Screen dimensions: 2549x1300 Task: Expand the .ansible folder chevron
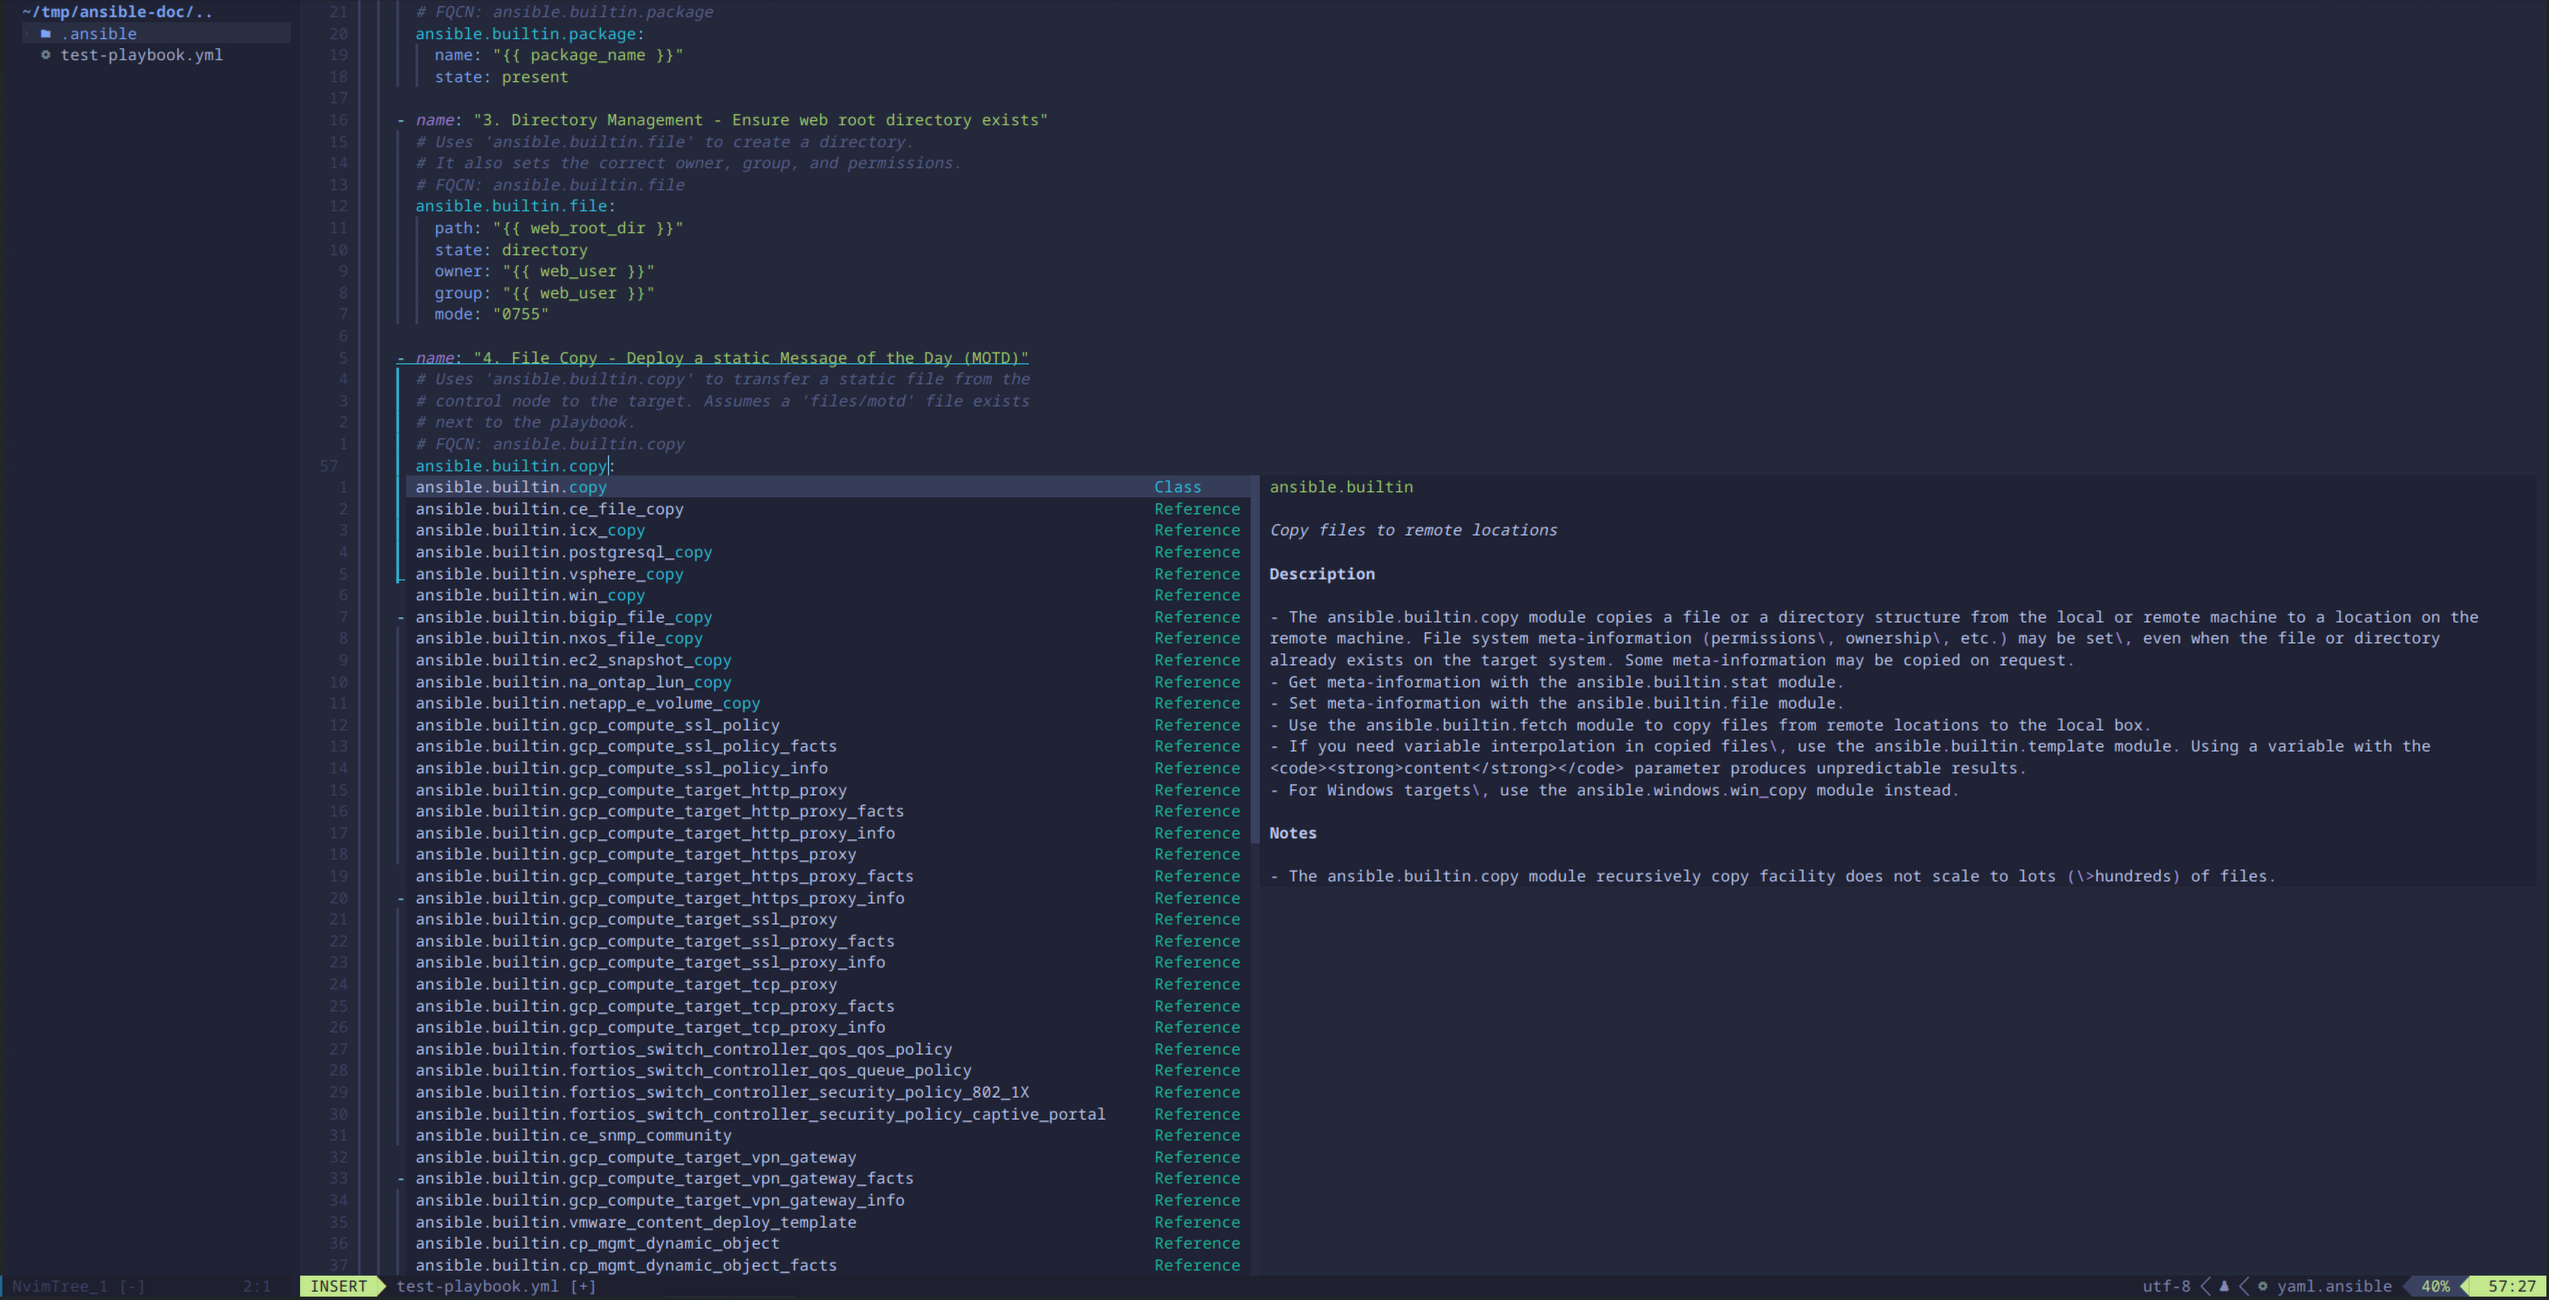[x=27, y=33]
